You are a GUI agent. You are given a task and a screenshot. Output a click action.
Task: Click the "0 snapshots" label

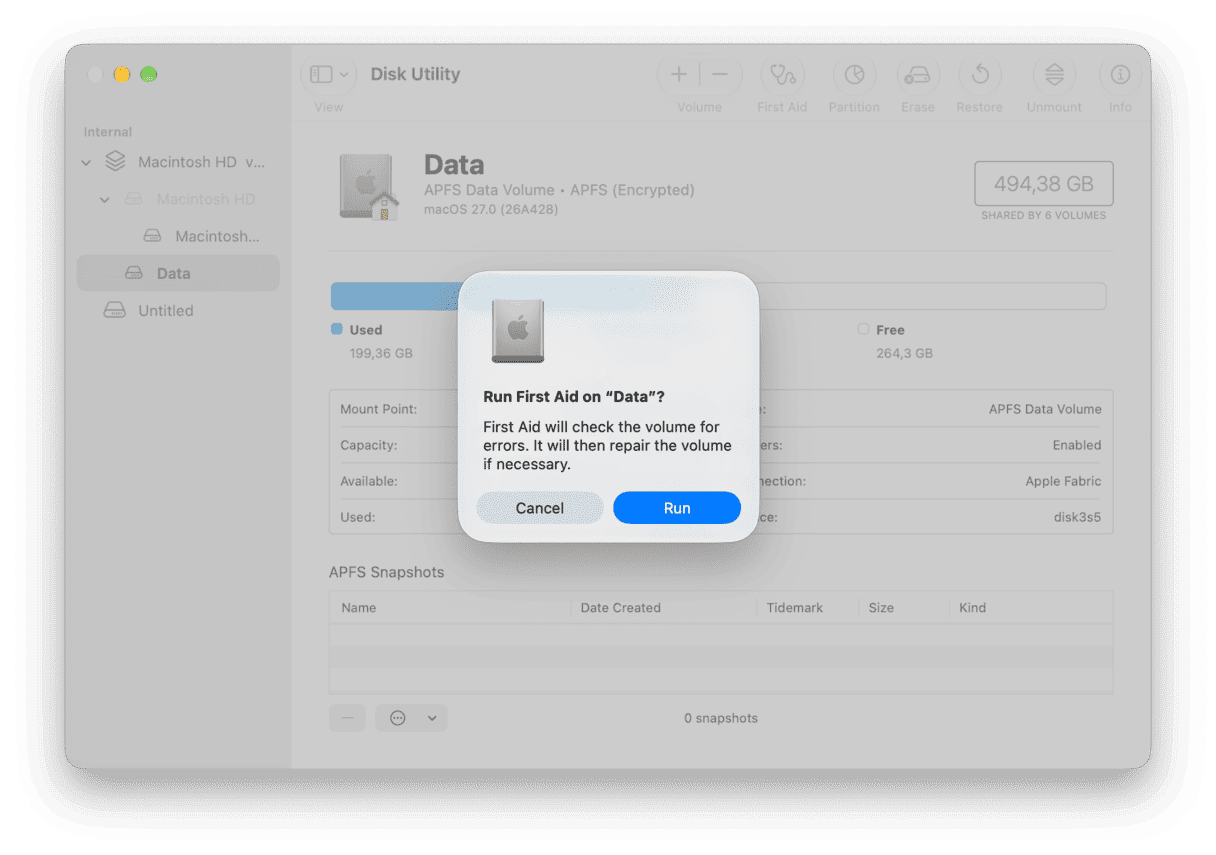pos(721,718)
